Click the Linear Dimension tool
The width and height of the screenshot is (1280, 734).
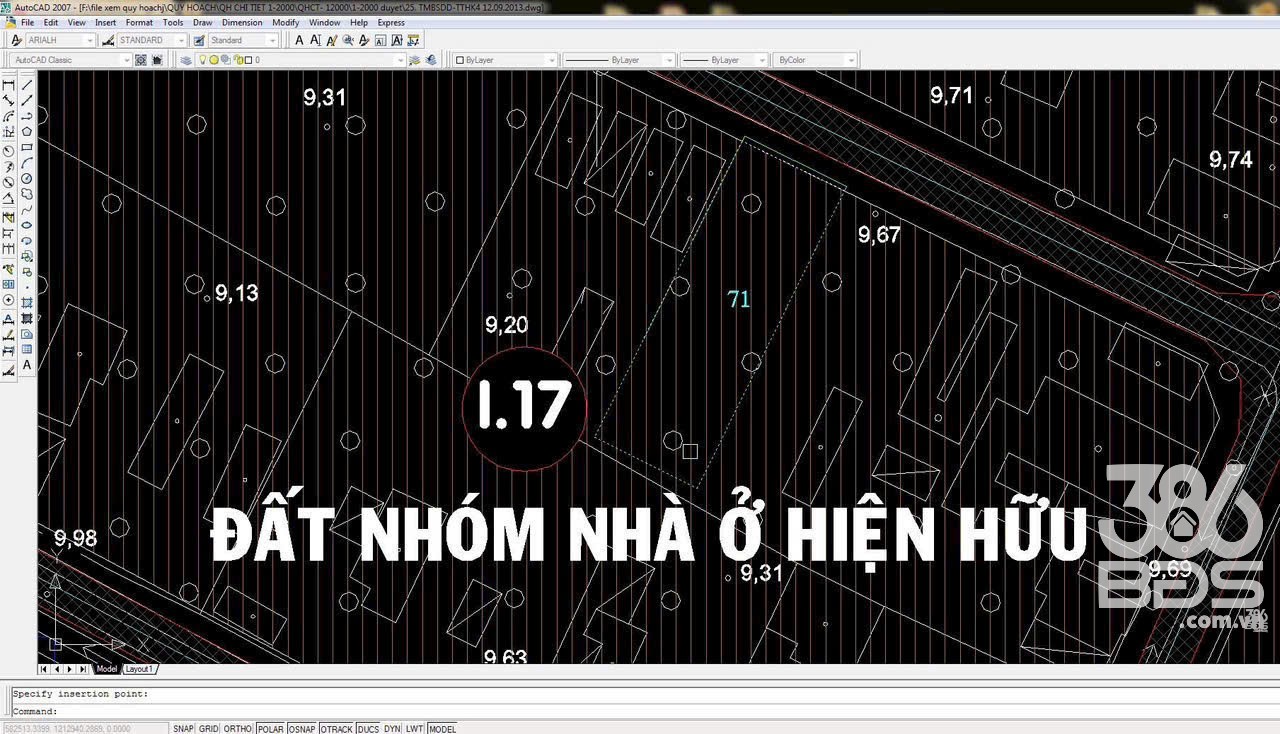click(x=8, y=85)
